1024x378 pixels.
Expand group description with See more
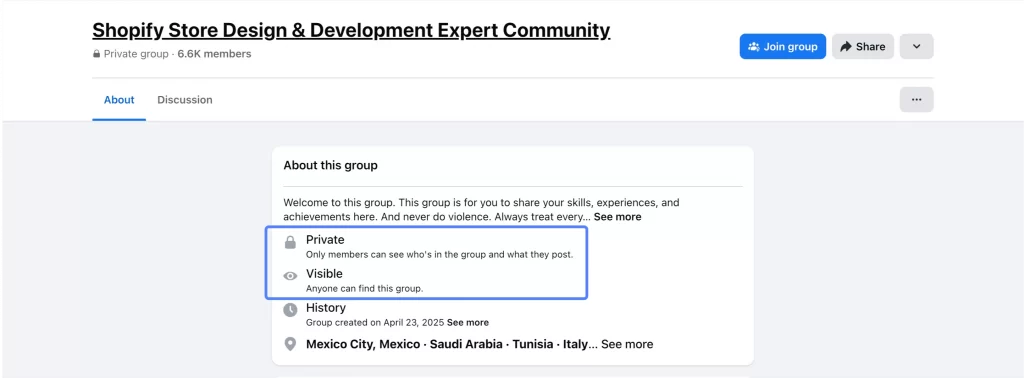point(617,217)
